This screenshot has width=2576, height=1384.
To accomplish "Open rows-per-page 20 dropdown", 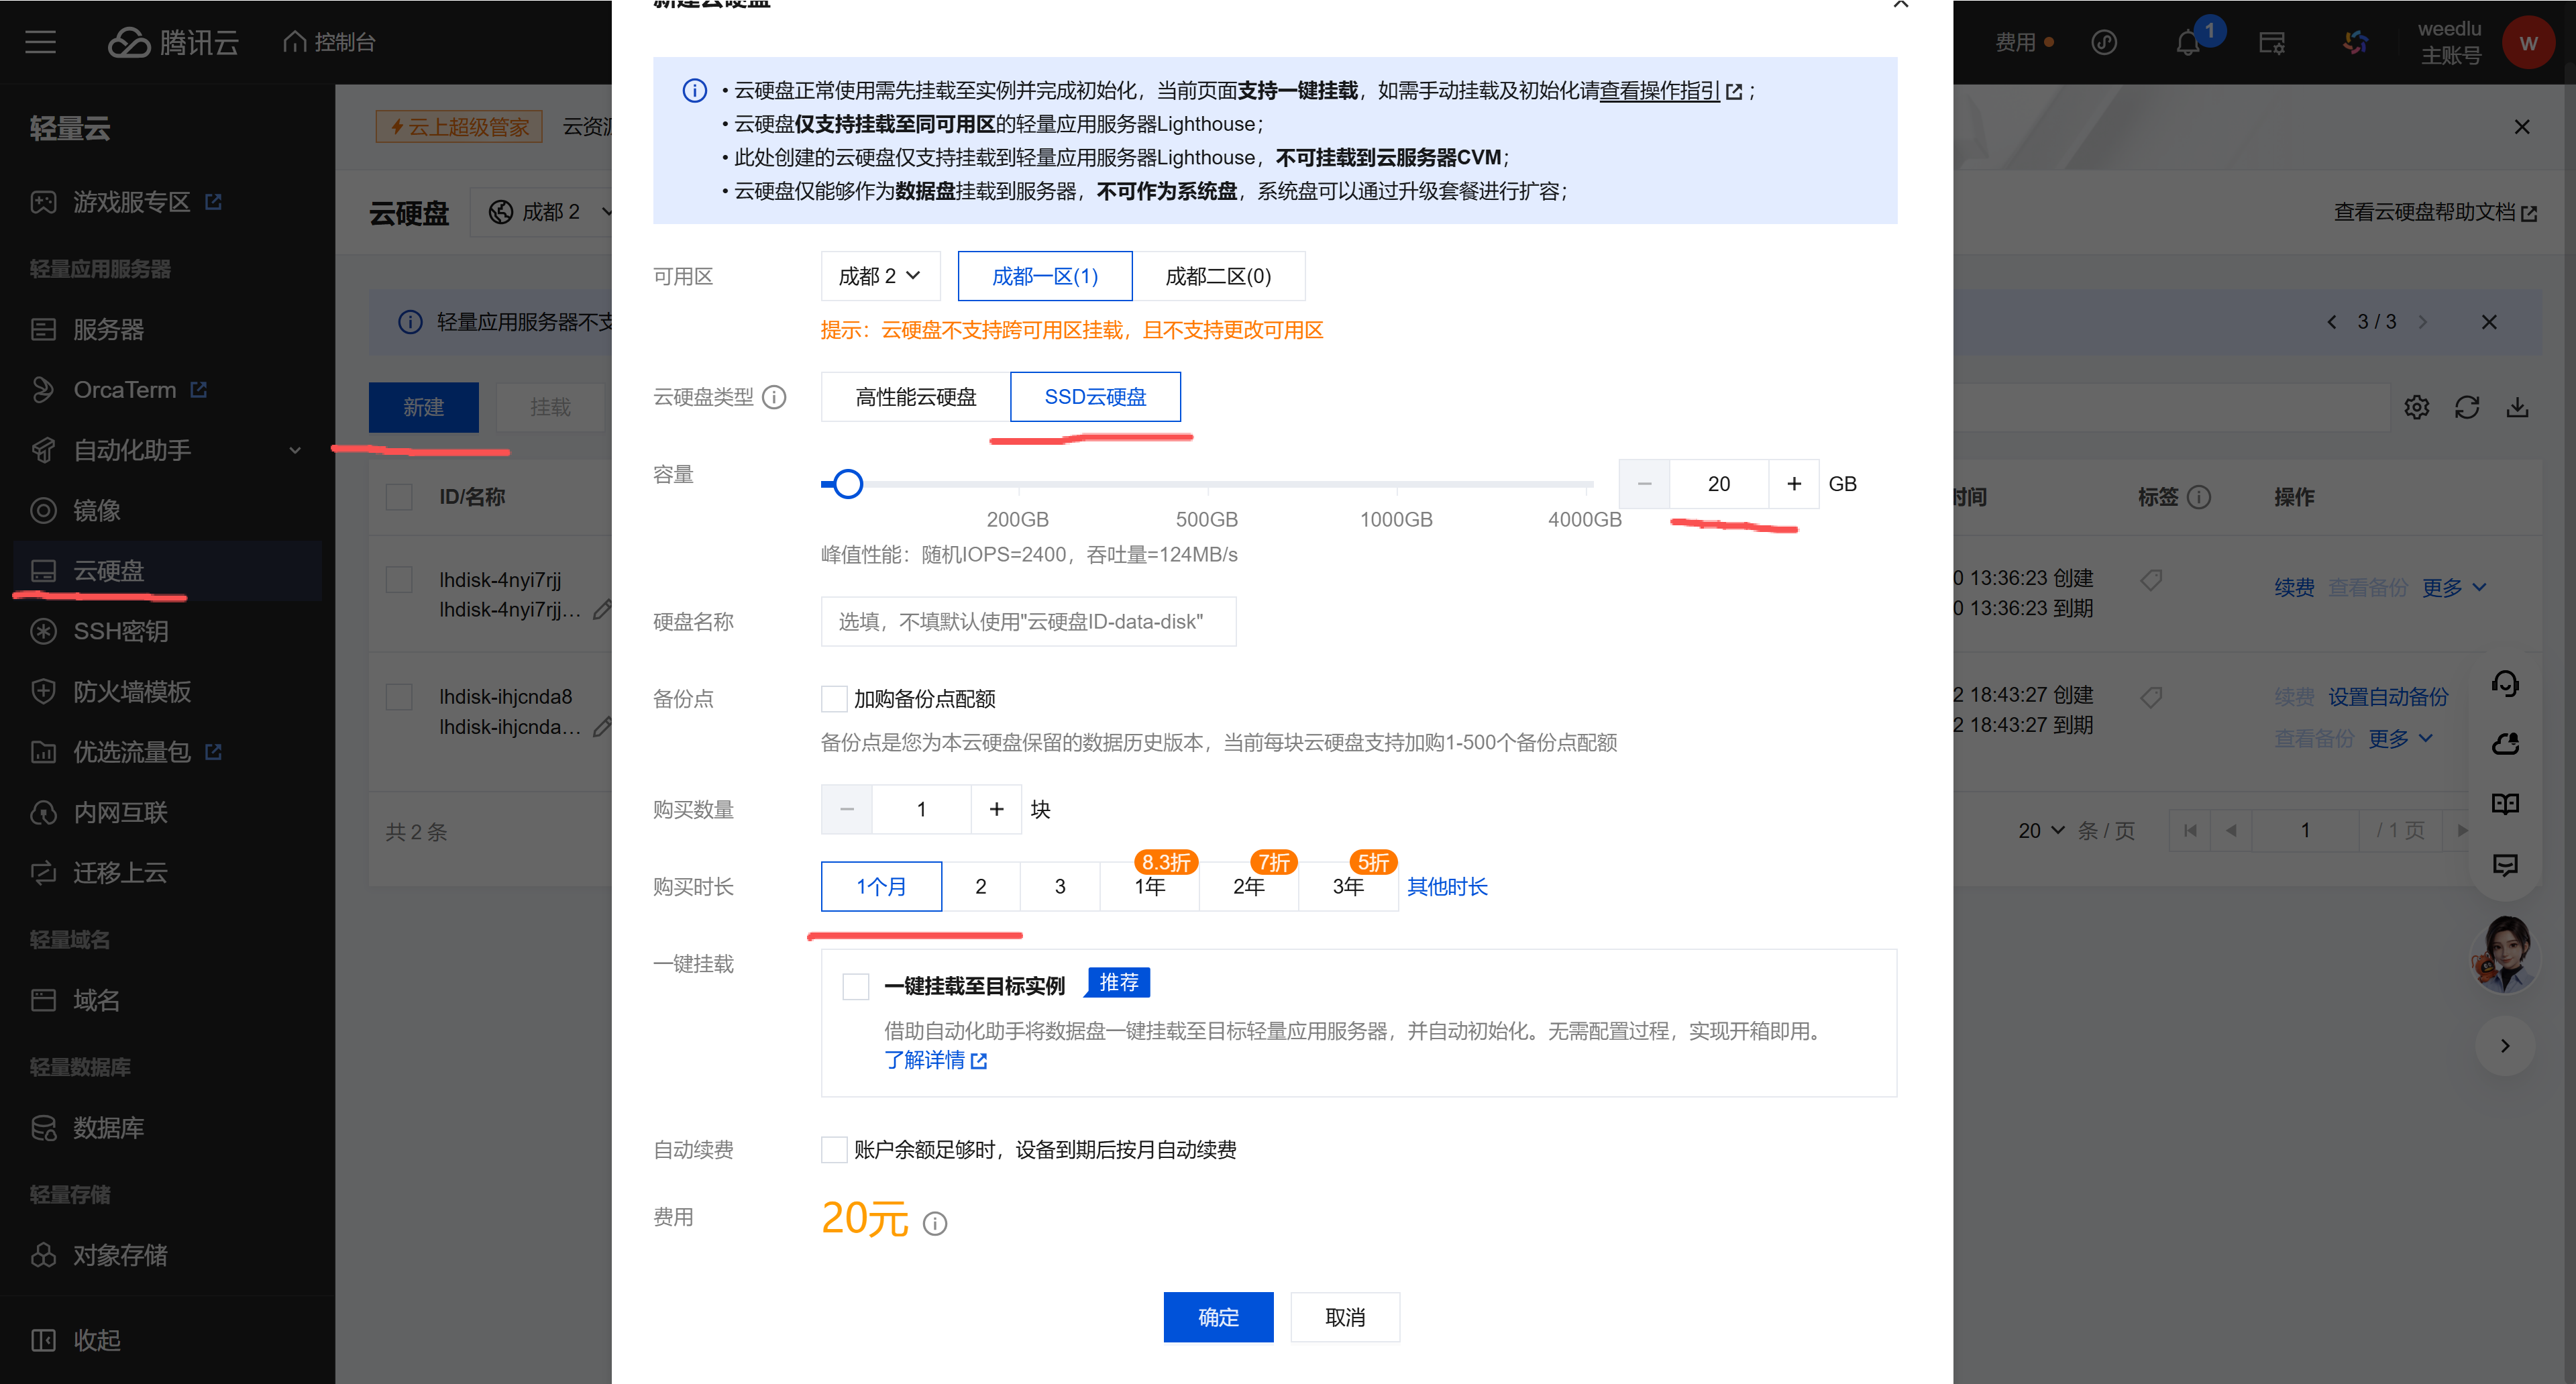I will [2040, 831].
